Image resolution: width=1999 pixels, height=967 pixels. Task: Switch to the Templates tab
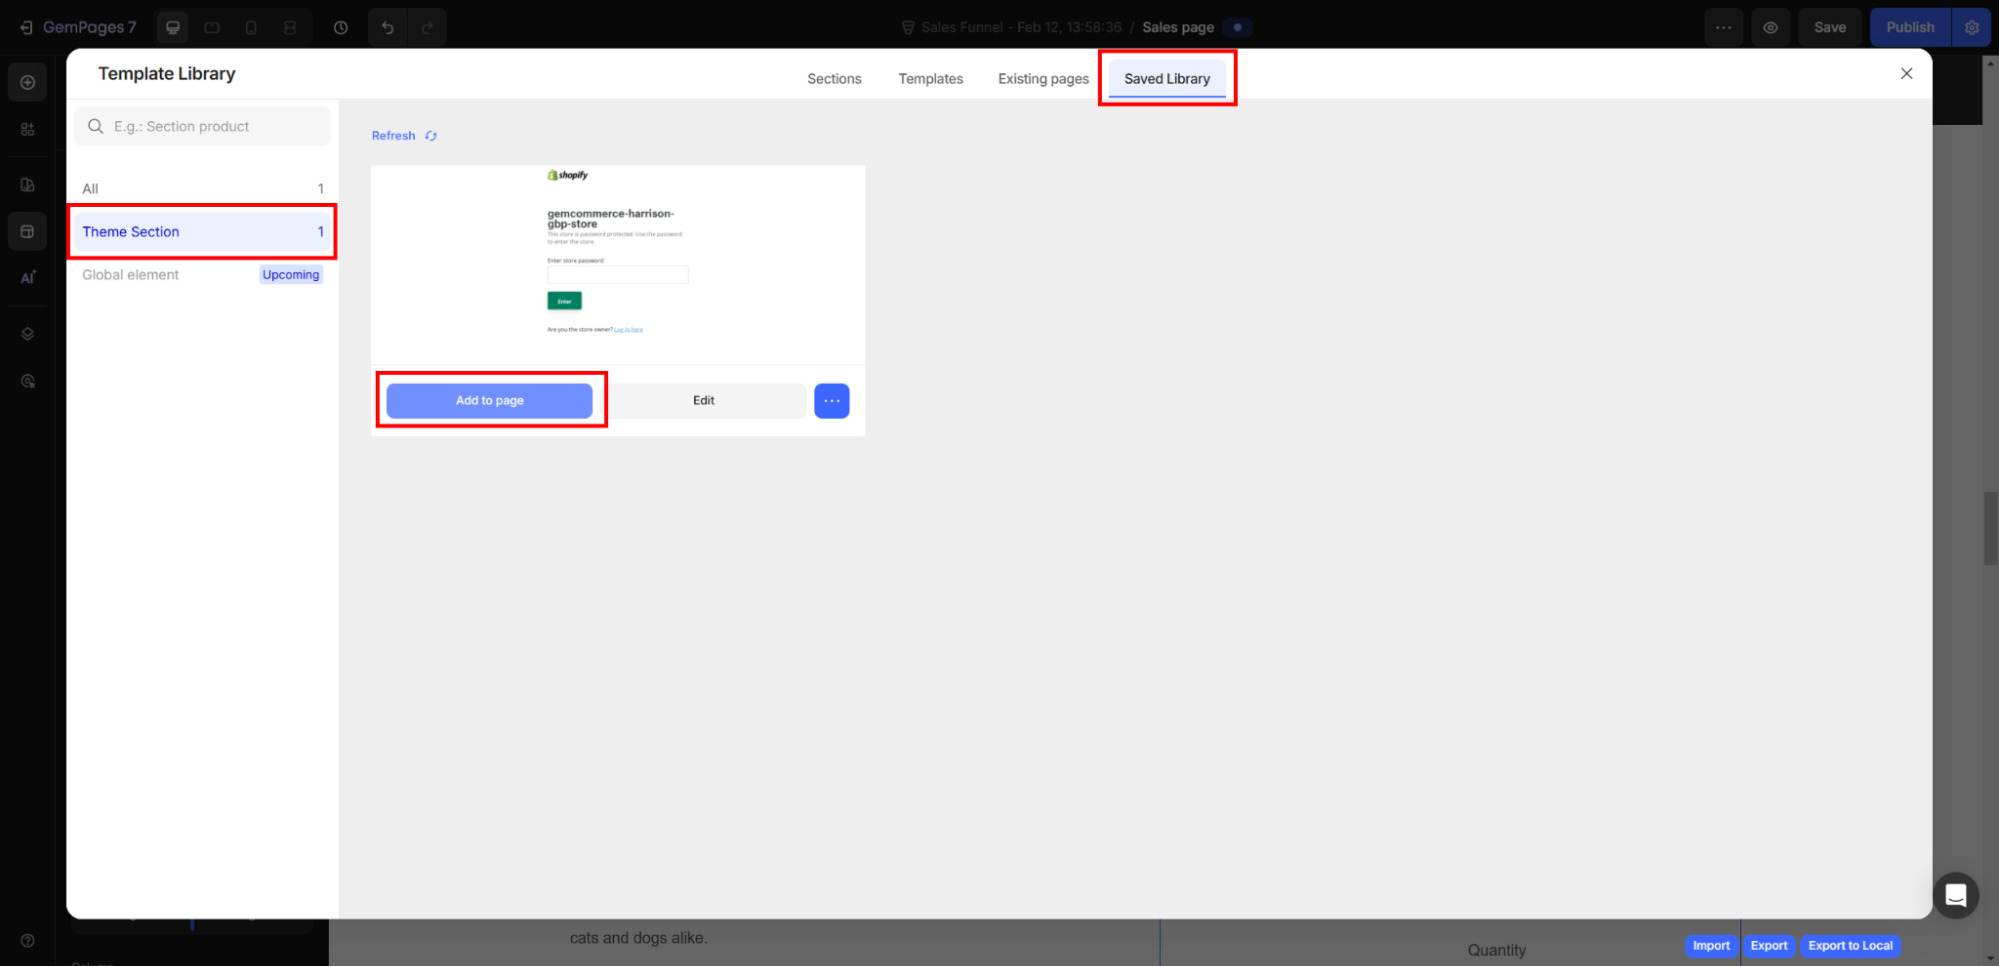click(x=930, y=78)
